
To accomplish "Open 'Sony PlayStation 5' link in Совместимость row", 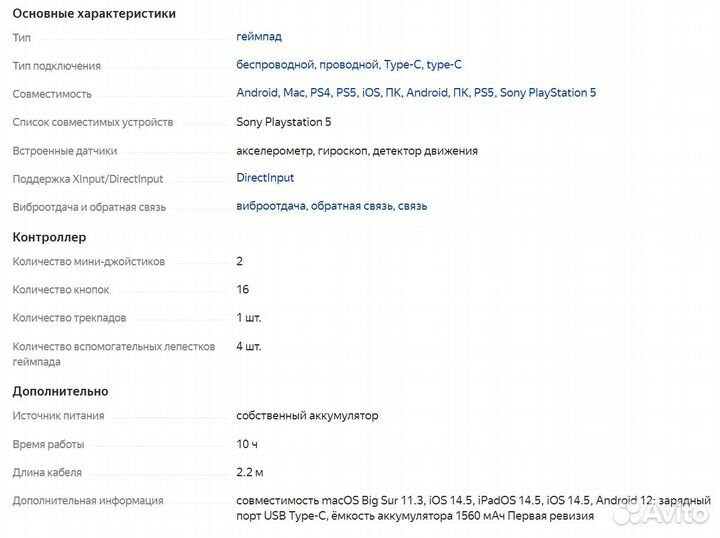I will pos(547,93).
